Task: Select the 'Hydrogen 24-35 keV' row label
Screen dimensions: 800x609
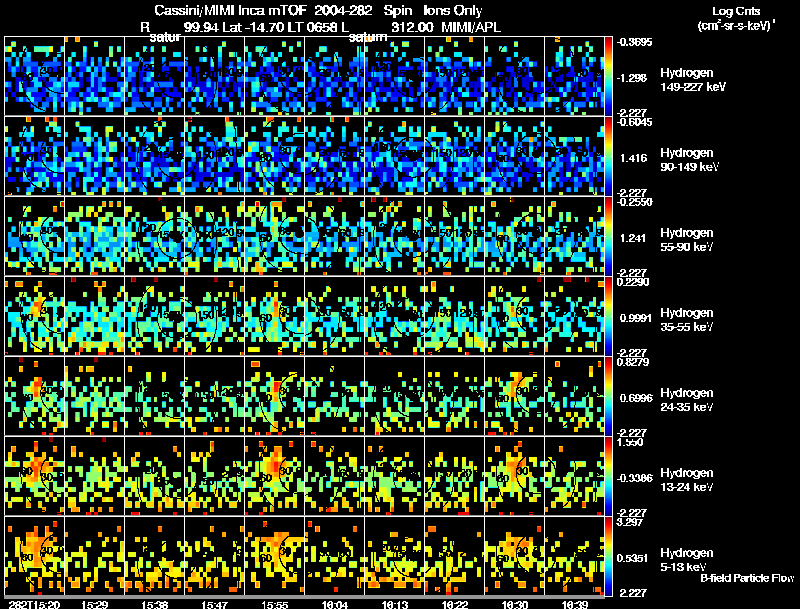Action: click(687, 400)
